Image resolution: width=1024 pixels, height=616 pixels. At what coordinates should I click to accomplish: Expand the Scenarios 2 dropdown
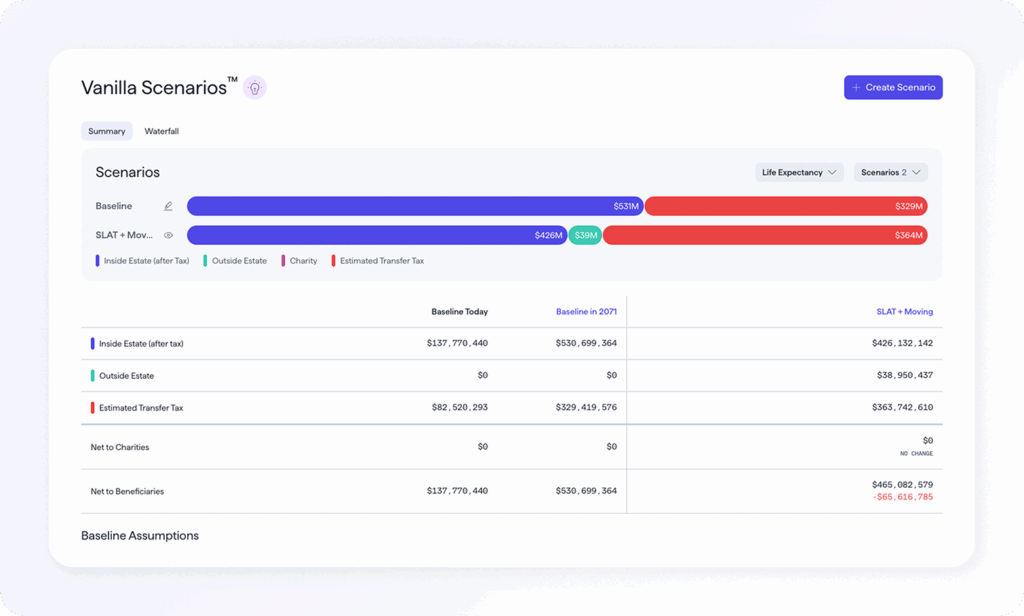coord(890,172)
